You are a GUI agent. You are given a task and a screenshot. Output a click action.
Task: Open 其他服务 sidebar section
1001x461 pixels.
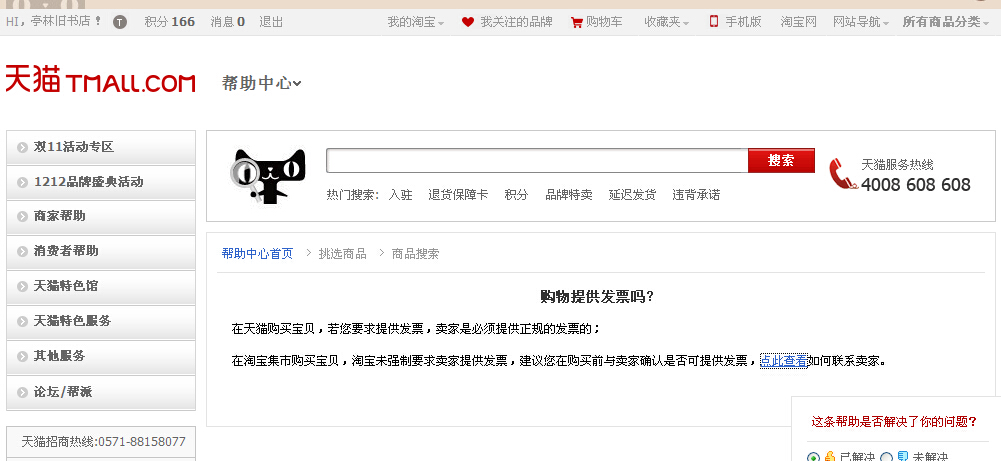(101, 356)
